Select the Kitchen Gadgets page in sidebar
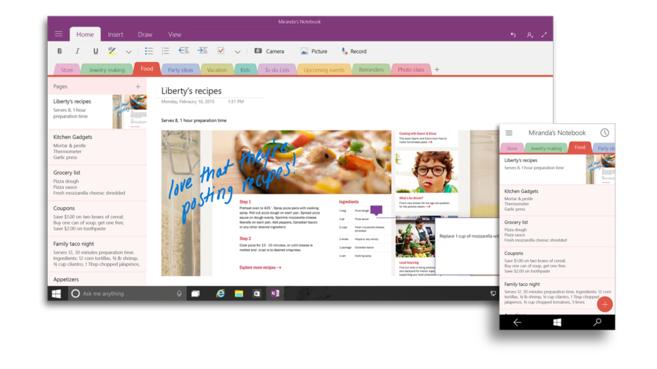This screenshot has width=657, height=369. 97,147
